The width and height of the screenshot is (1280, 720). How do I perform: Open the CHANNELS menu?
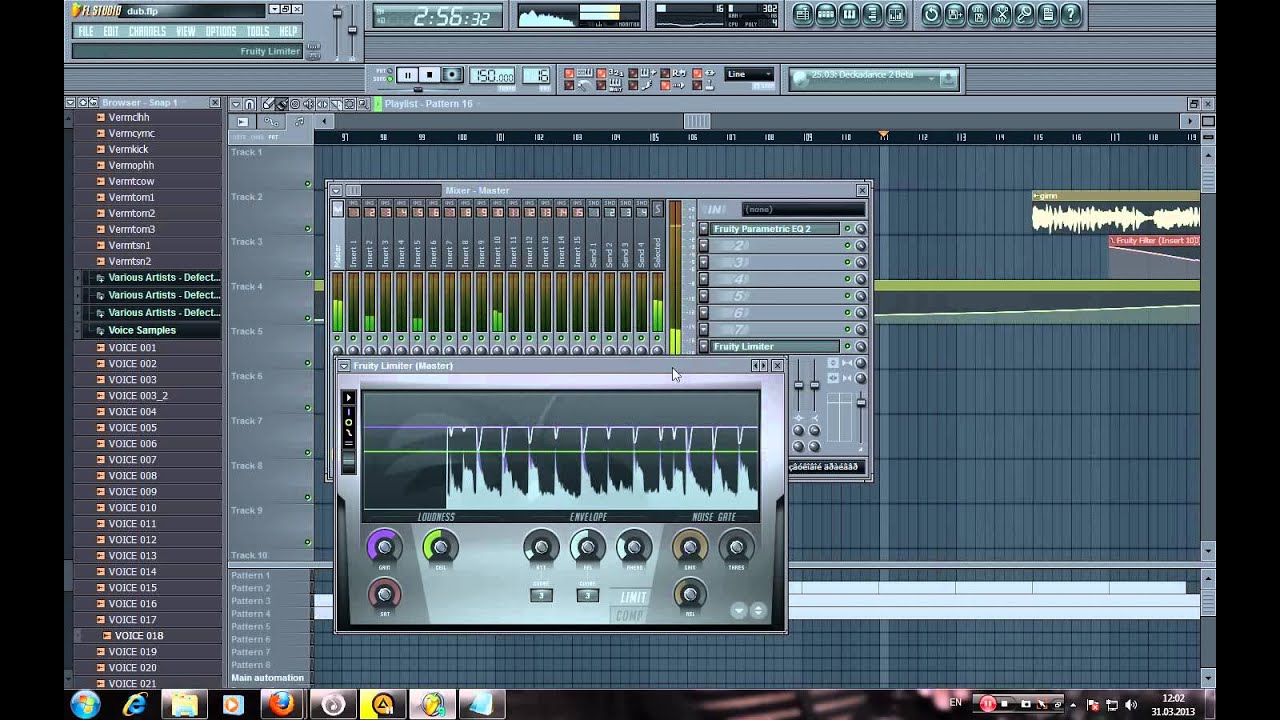click(147, 31)
